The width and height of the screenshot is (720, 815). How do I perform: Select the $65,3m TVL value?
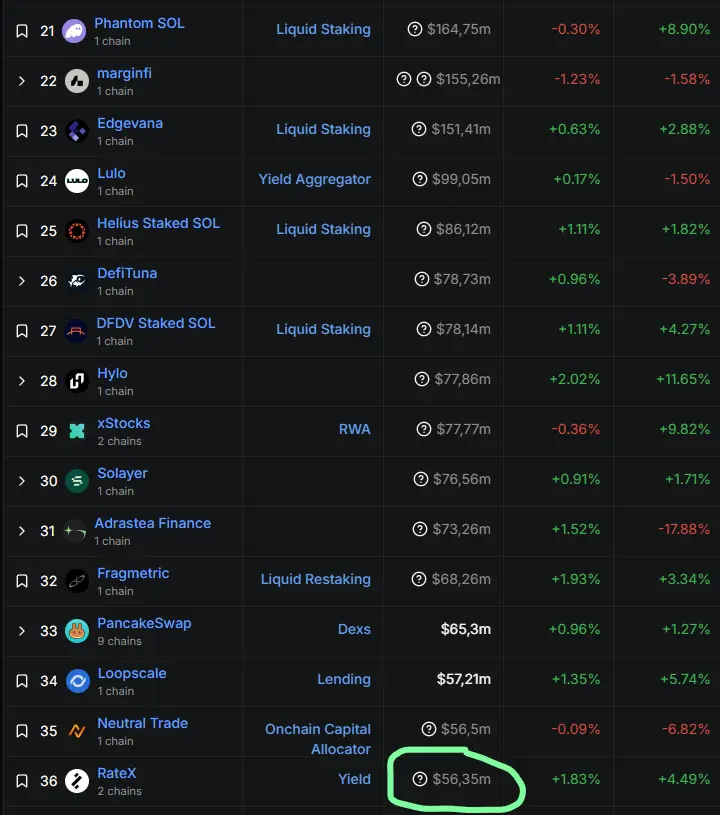click(466, 629)
